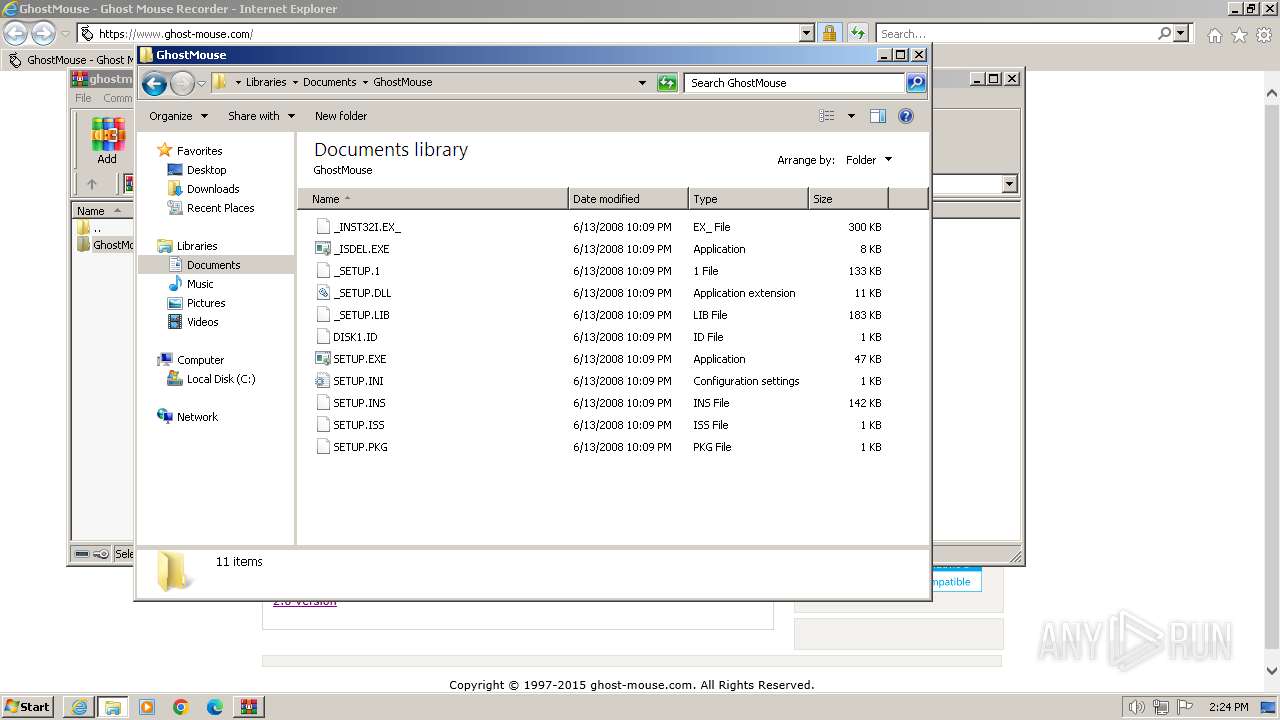Click the _ISDEL.EXE file icon
The image size is (1280, 720).
[323, 249]
